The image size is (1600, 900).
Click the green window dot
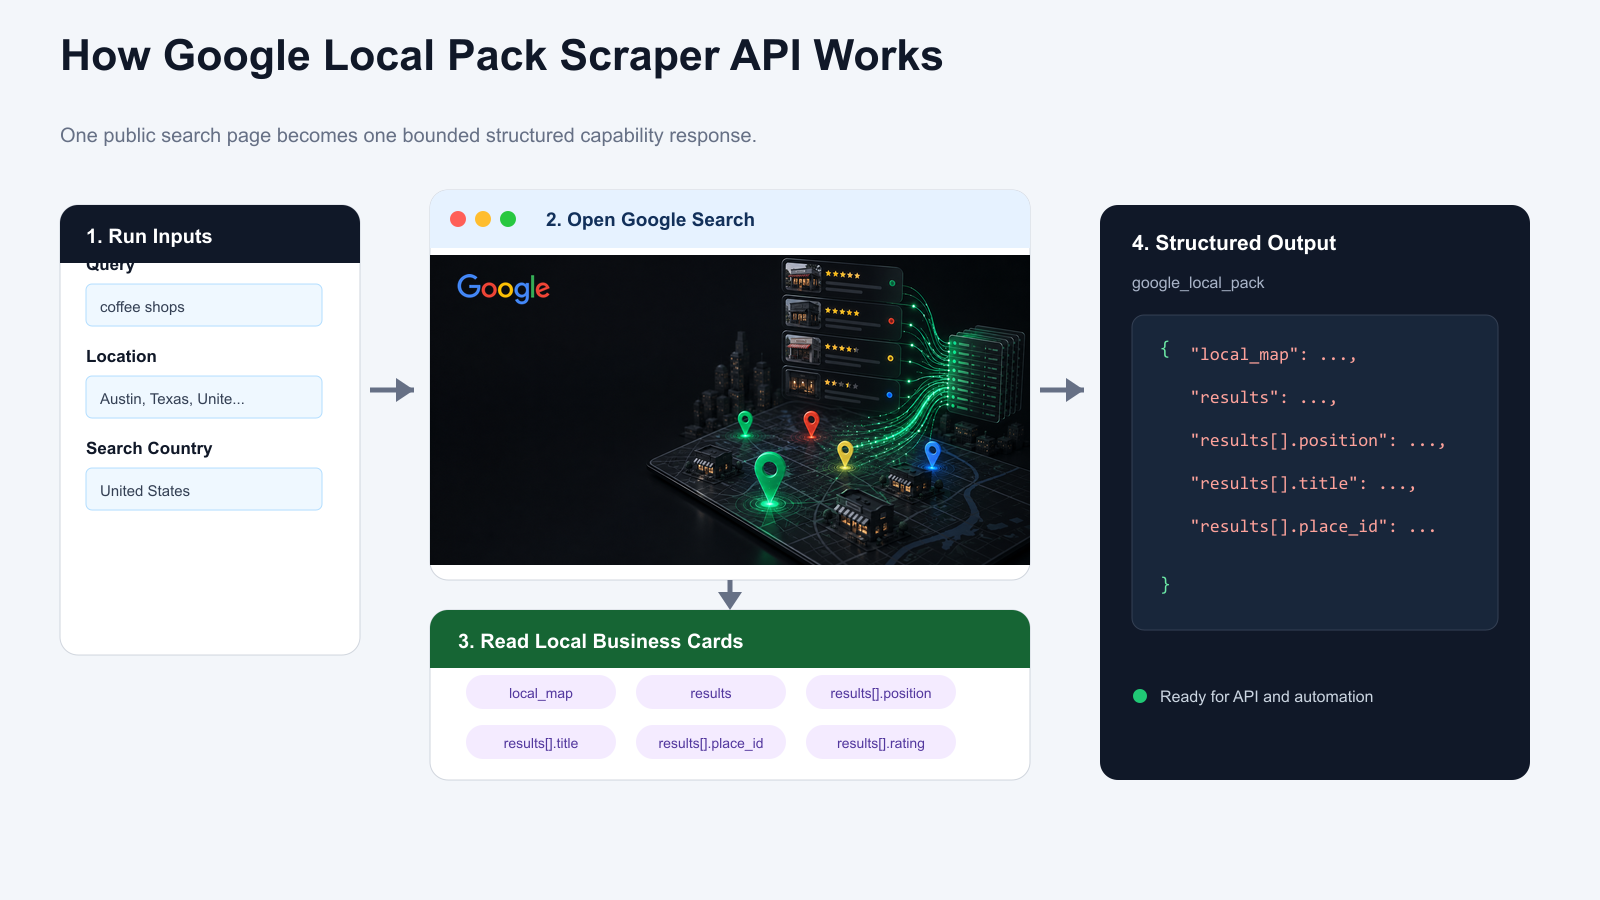[508, 219]
